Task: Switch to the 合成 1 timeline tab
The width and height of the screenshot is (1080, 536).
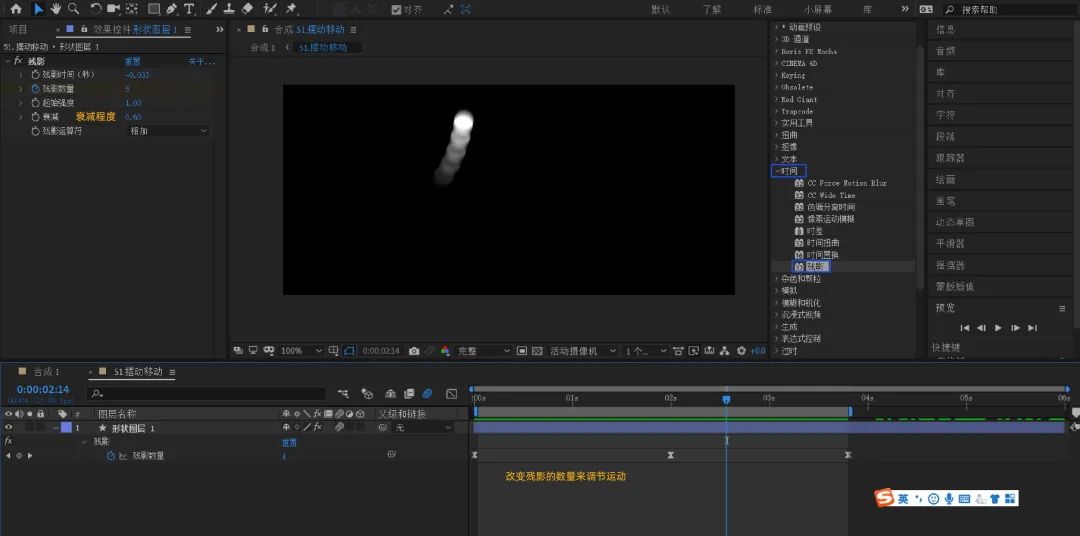Action: pos(46,372)
